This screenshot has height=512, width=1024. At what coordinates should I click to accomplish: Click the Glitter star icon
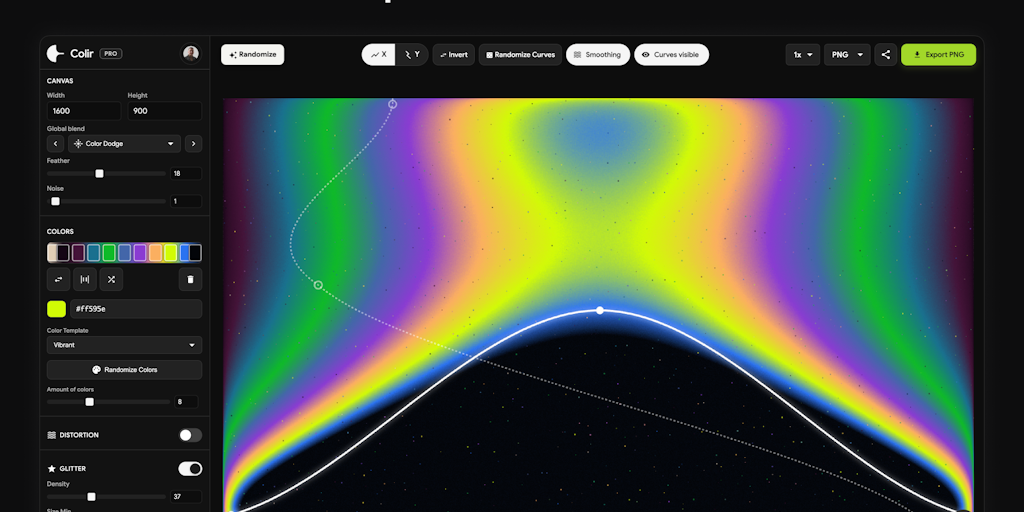pos(52,469)
